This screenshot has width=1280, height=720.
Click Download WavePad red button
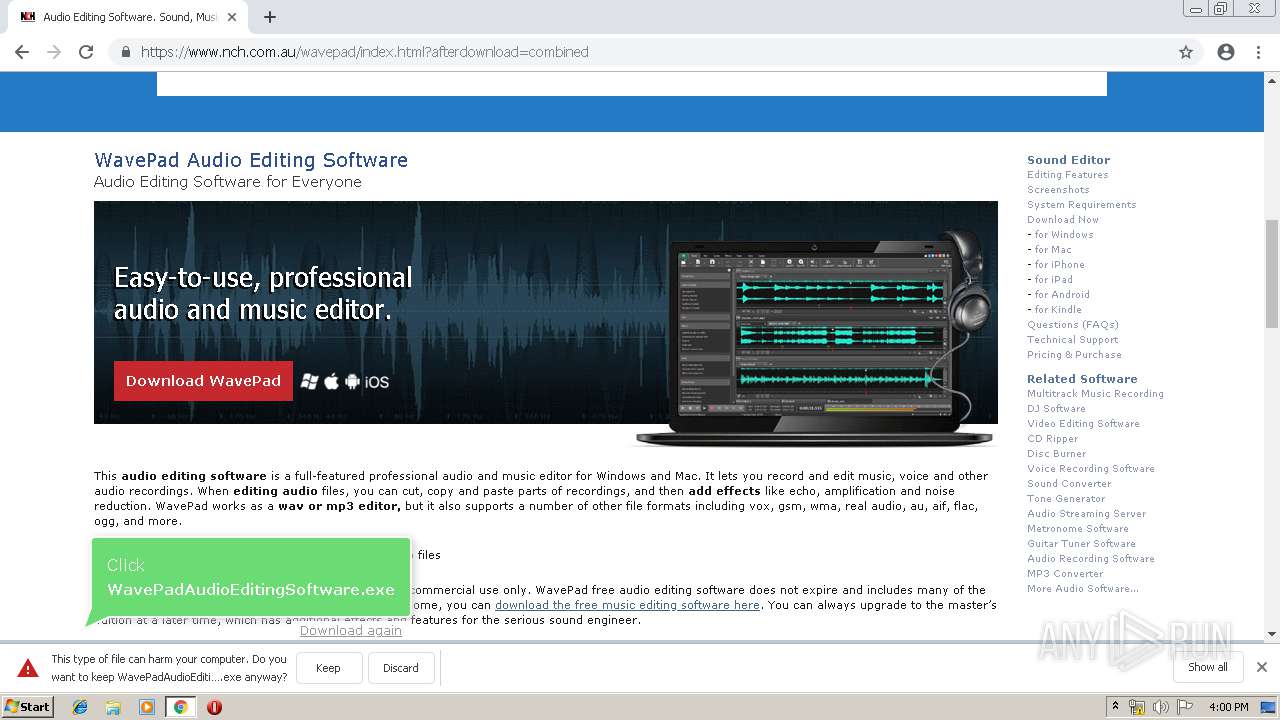point(203,381)
